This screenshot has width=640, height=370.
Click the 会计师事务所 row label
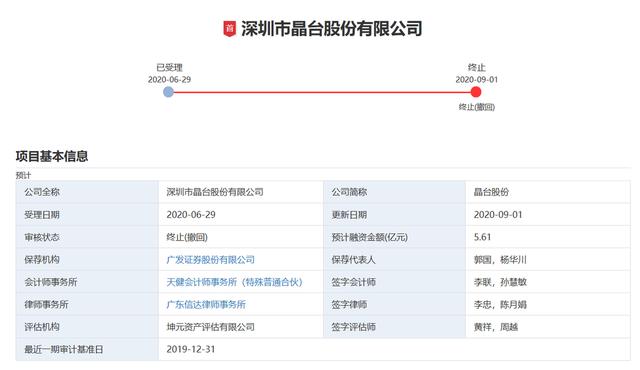point(51,282)
